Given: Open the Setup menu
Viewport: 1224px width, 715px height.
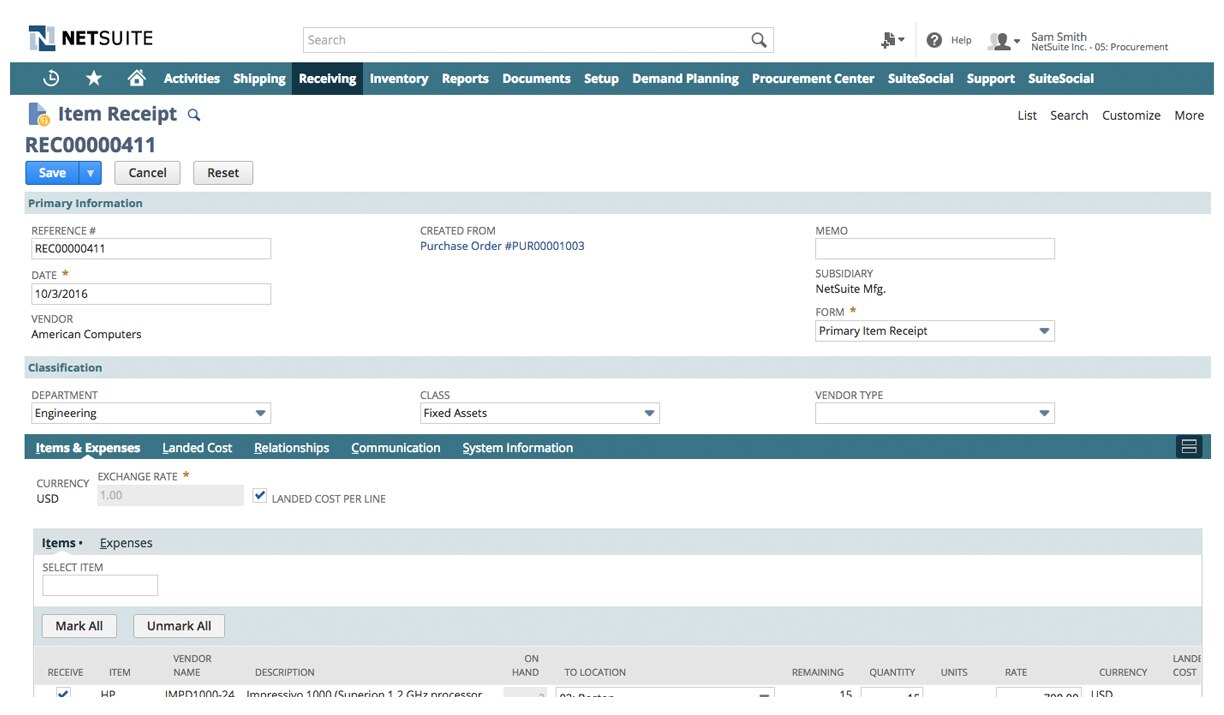Looking at the screenshot, I should click(601, 78).
